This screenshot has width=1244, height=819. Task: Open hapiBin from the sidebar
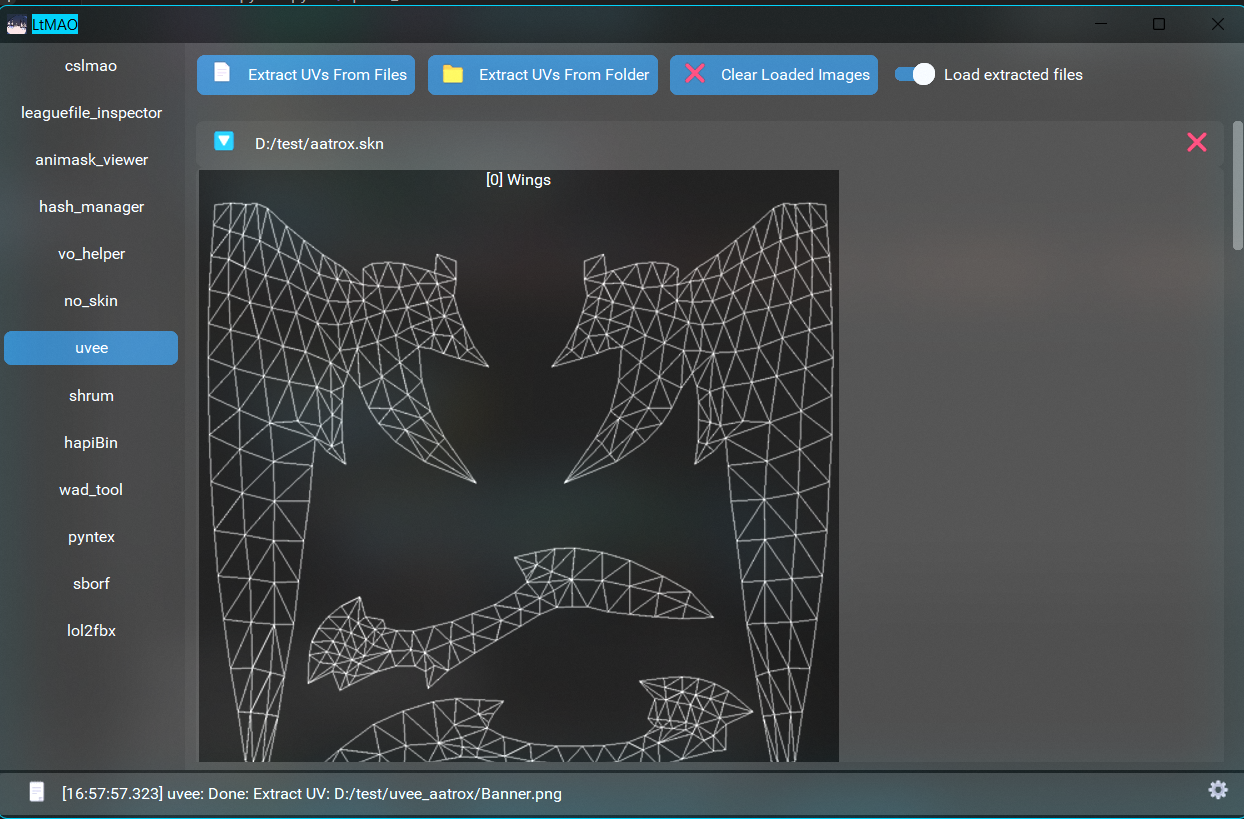91,443
